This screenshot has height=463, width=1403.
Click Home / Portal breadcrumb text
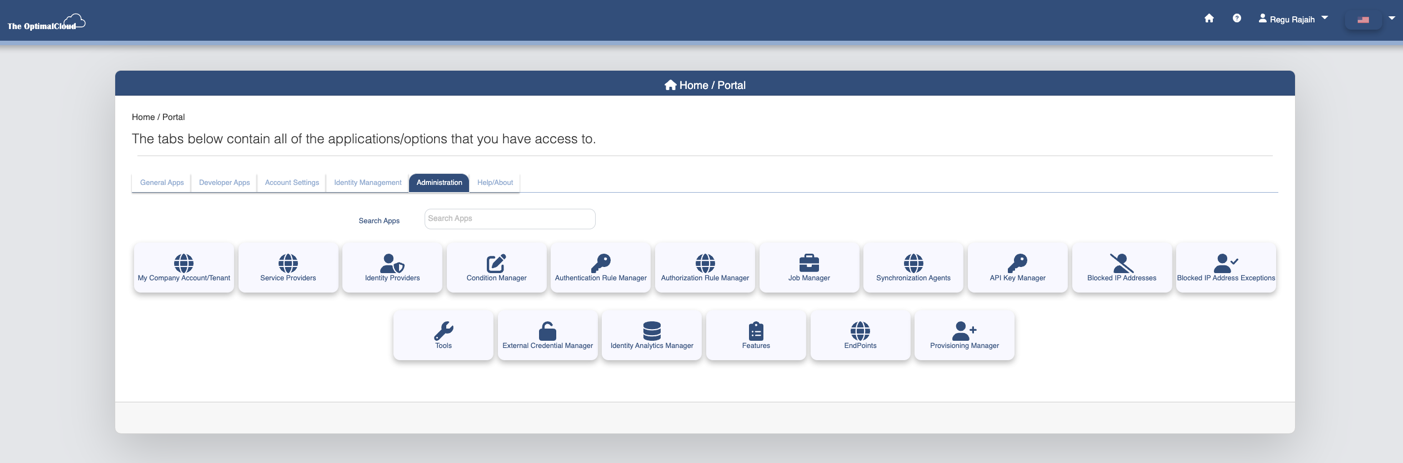click(158, 117)
